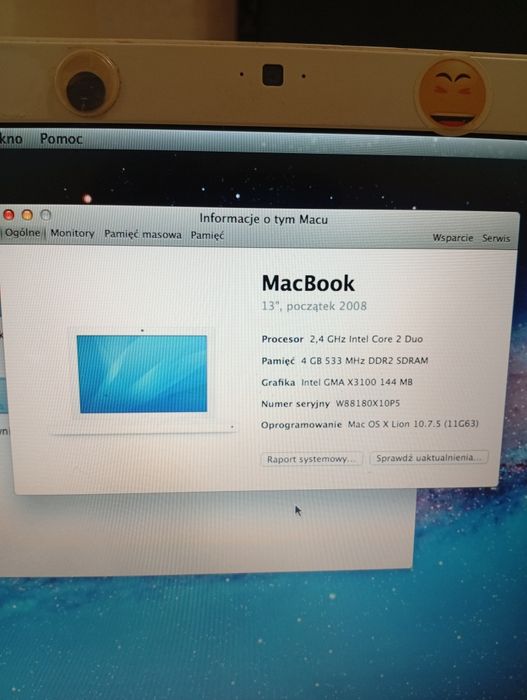Click the Serwis link
527x700 pixels.
[496, 238]
